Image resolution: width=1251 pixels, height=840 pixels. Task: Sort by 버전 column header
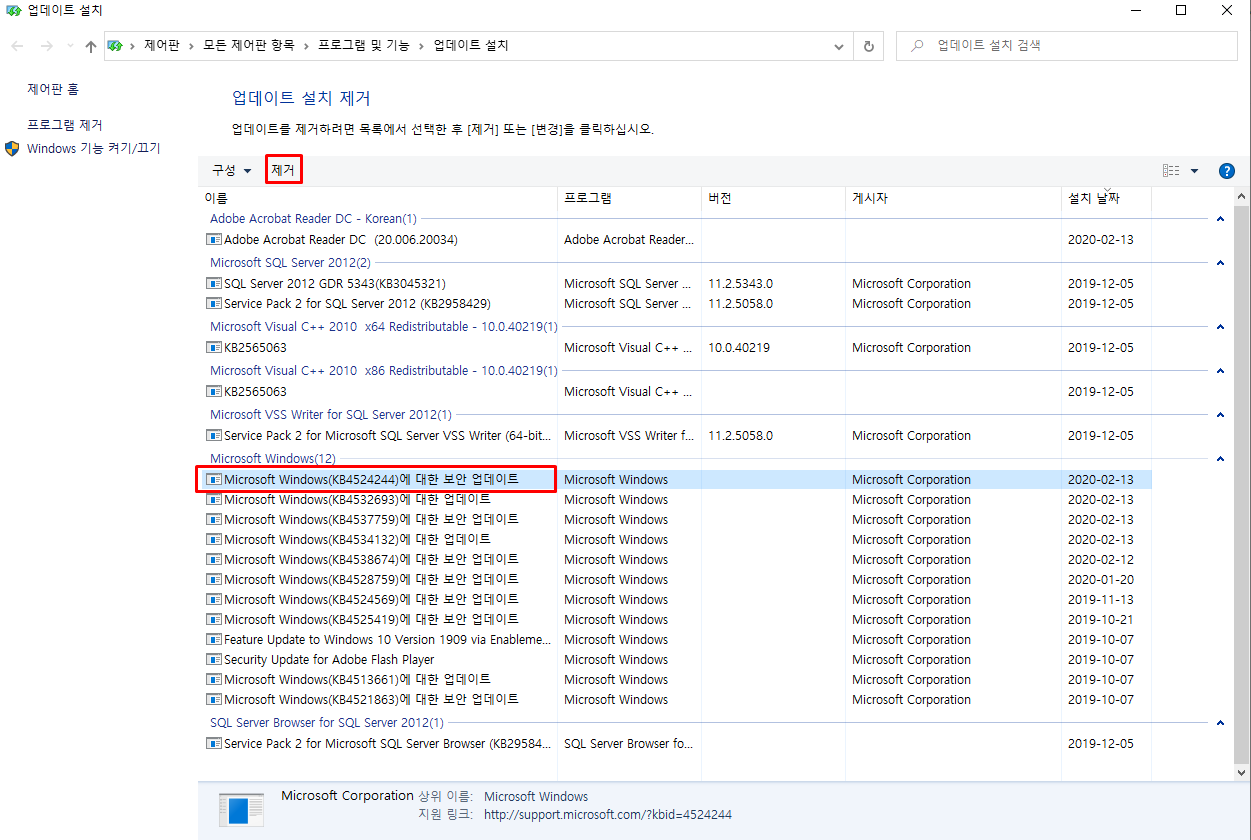point(773,198)
